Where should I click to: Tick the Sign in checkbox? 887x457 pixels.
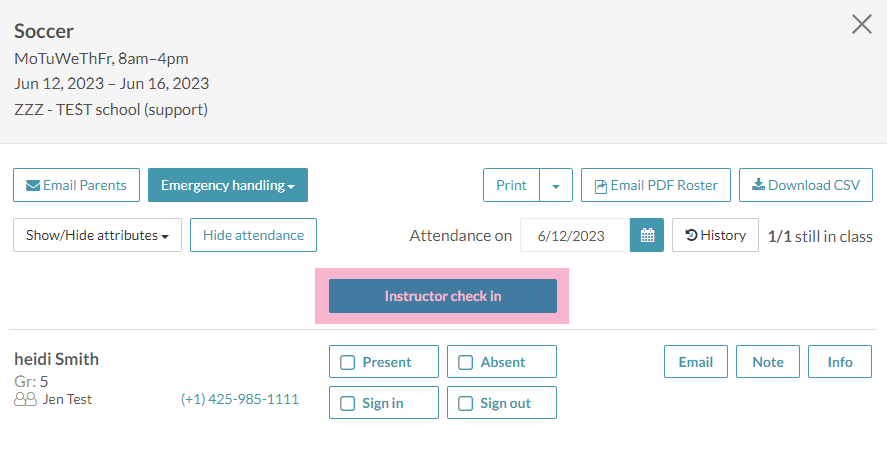click(x=348, y=404)
